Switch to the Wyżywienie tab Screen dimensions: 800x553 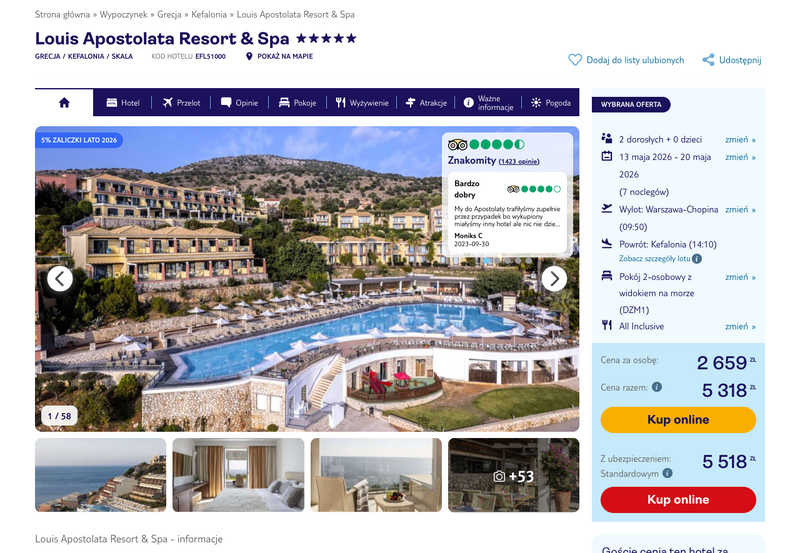pos(362,103)
